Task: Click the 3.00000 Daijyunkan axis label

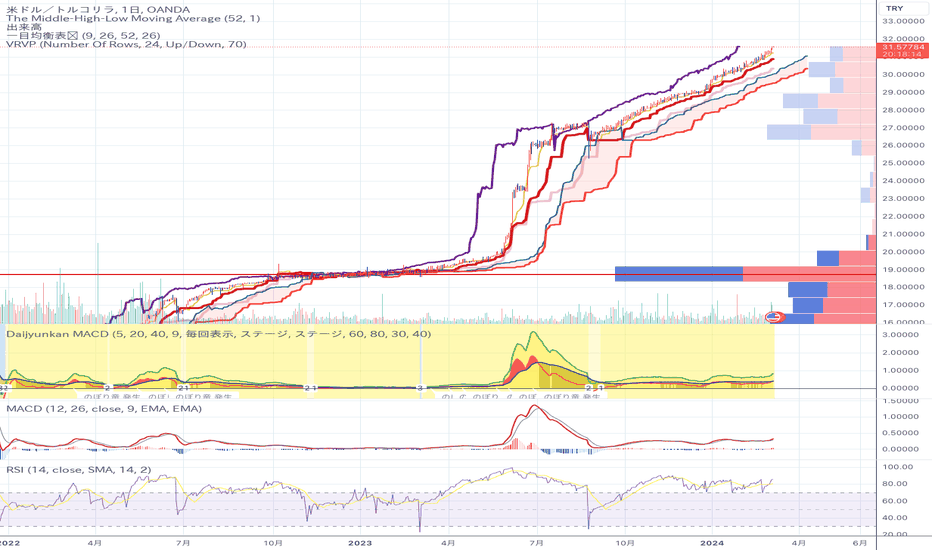Action: pos(900,335)
